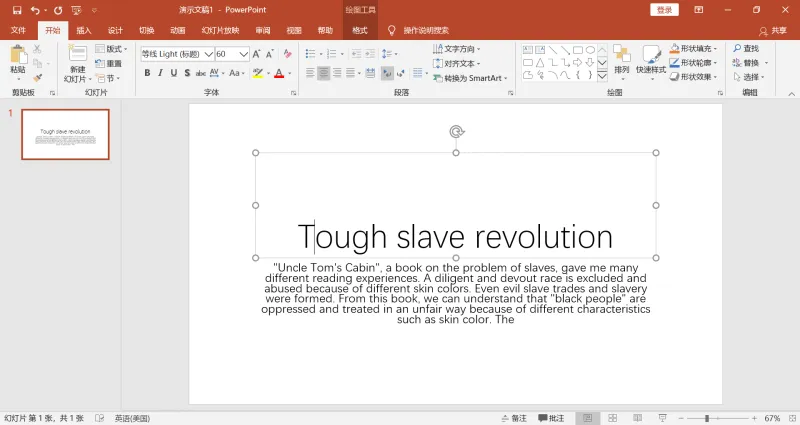This screenshot has height=425, width=800.
Task: Switch to the Insert (插入) tab
Action: click(84, 30)
